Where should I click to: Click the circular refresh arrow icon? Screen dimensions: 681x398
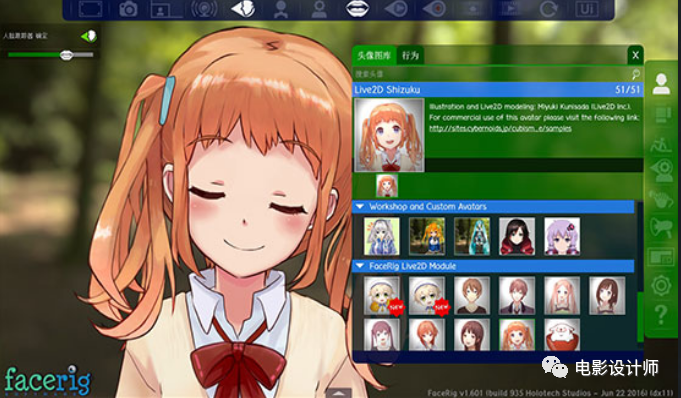pyautogui.click(x=549, y=9)
